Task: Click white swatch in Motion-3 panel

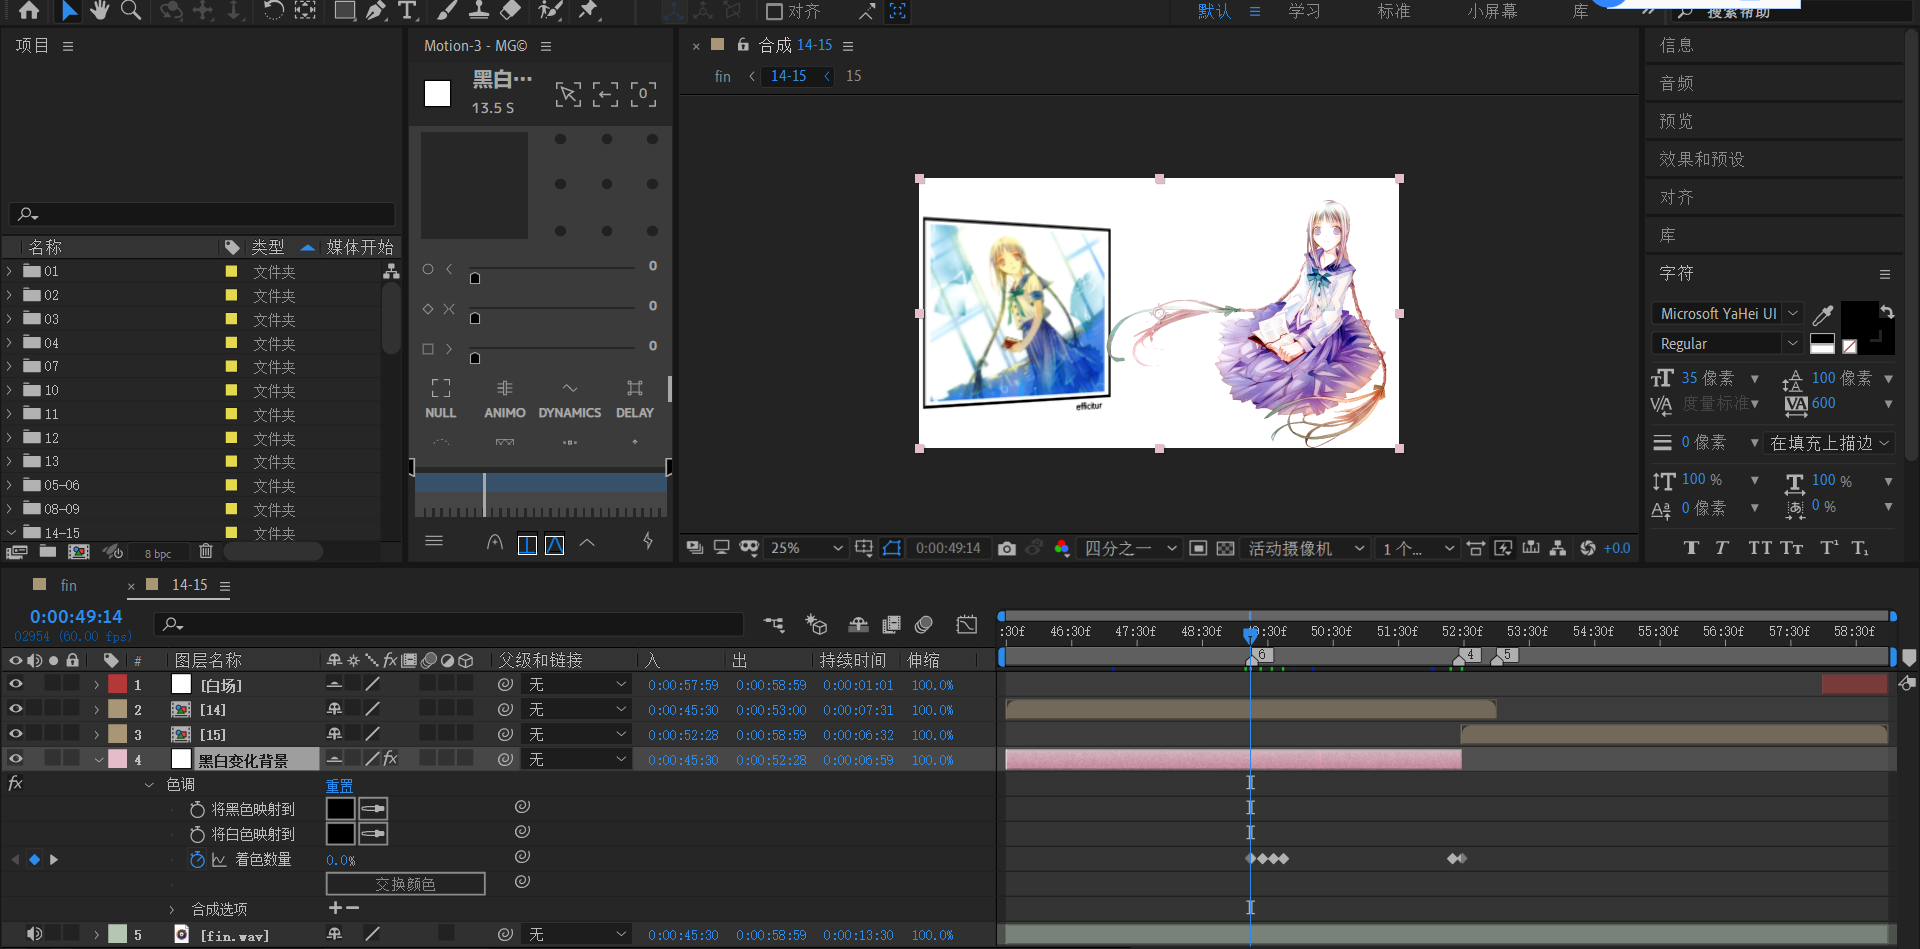Action: (437, 94)
